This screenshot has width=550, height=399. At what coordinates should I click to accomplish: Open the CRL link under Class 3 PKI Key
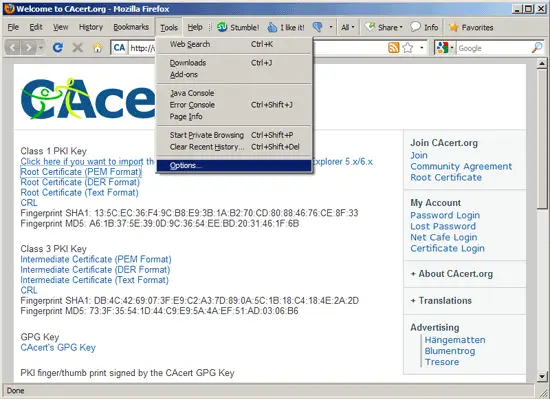point(29,290)
